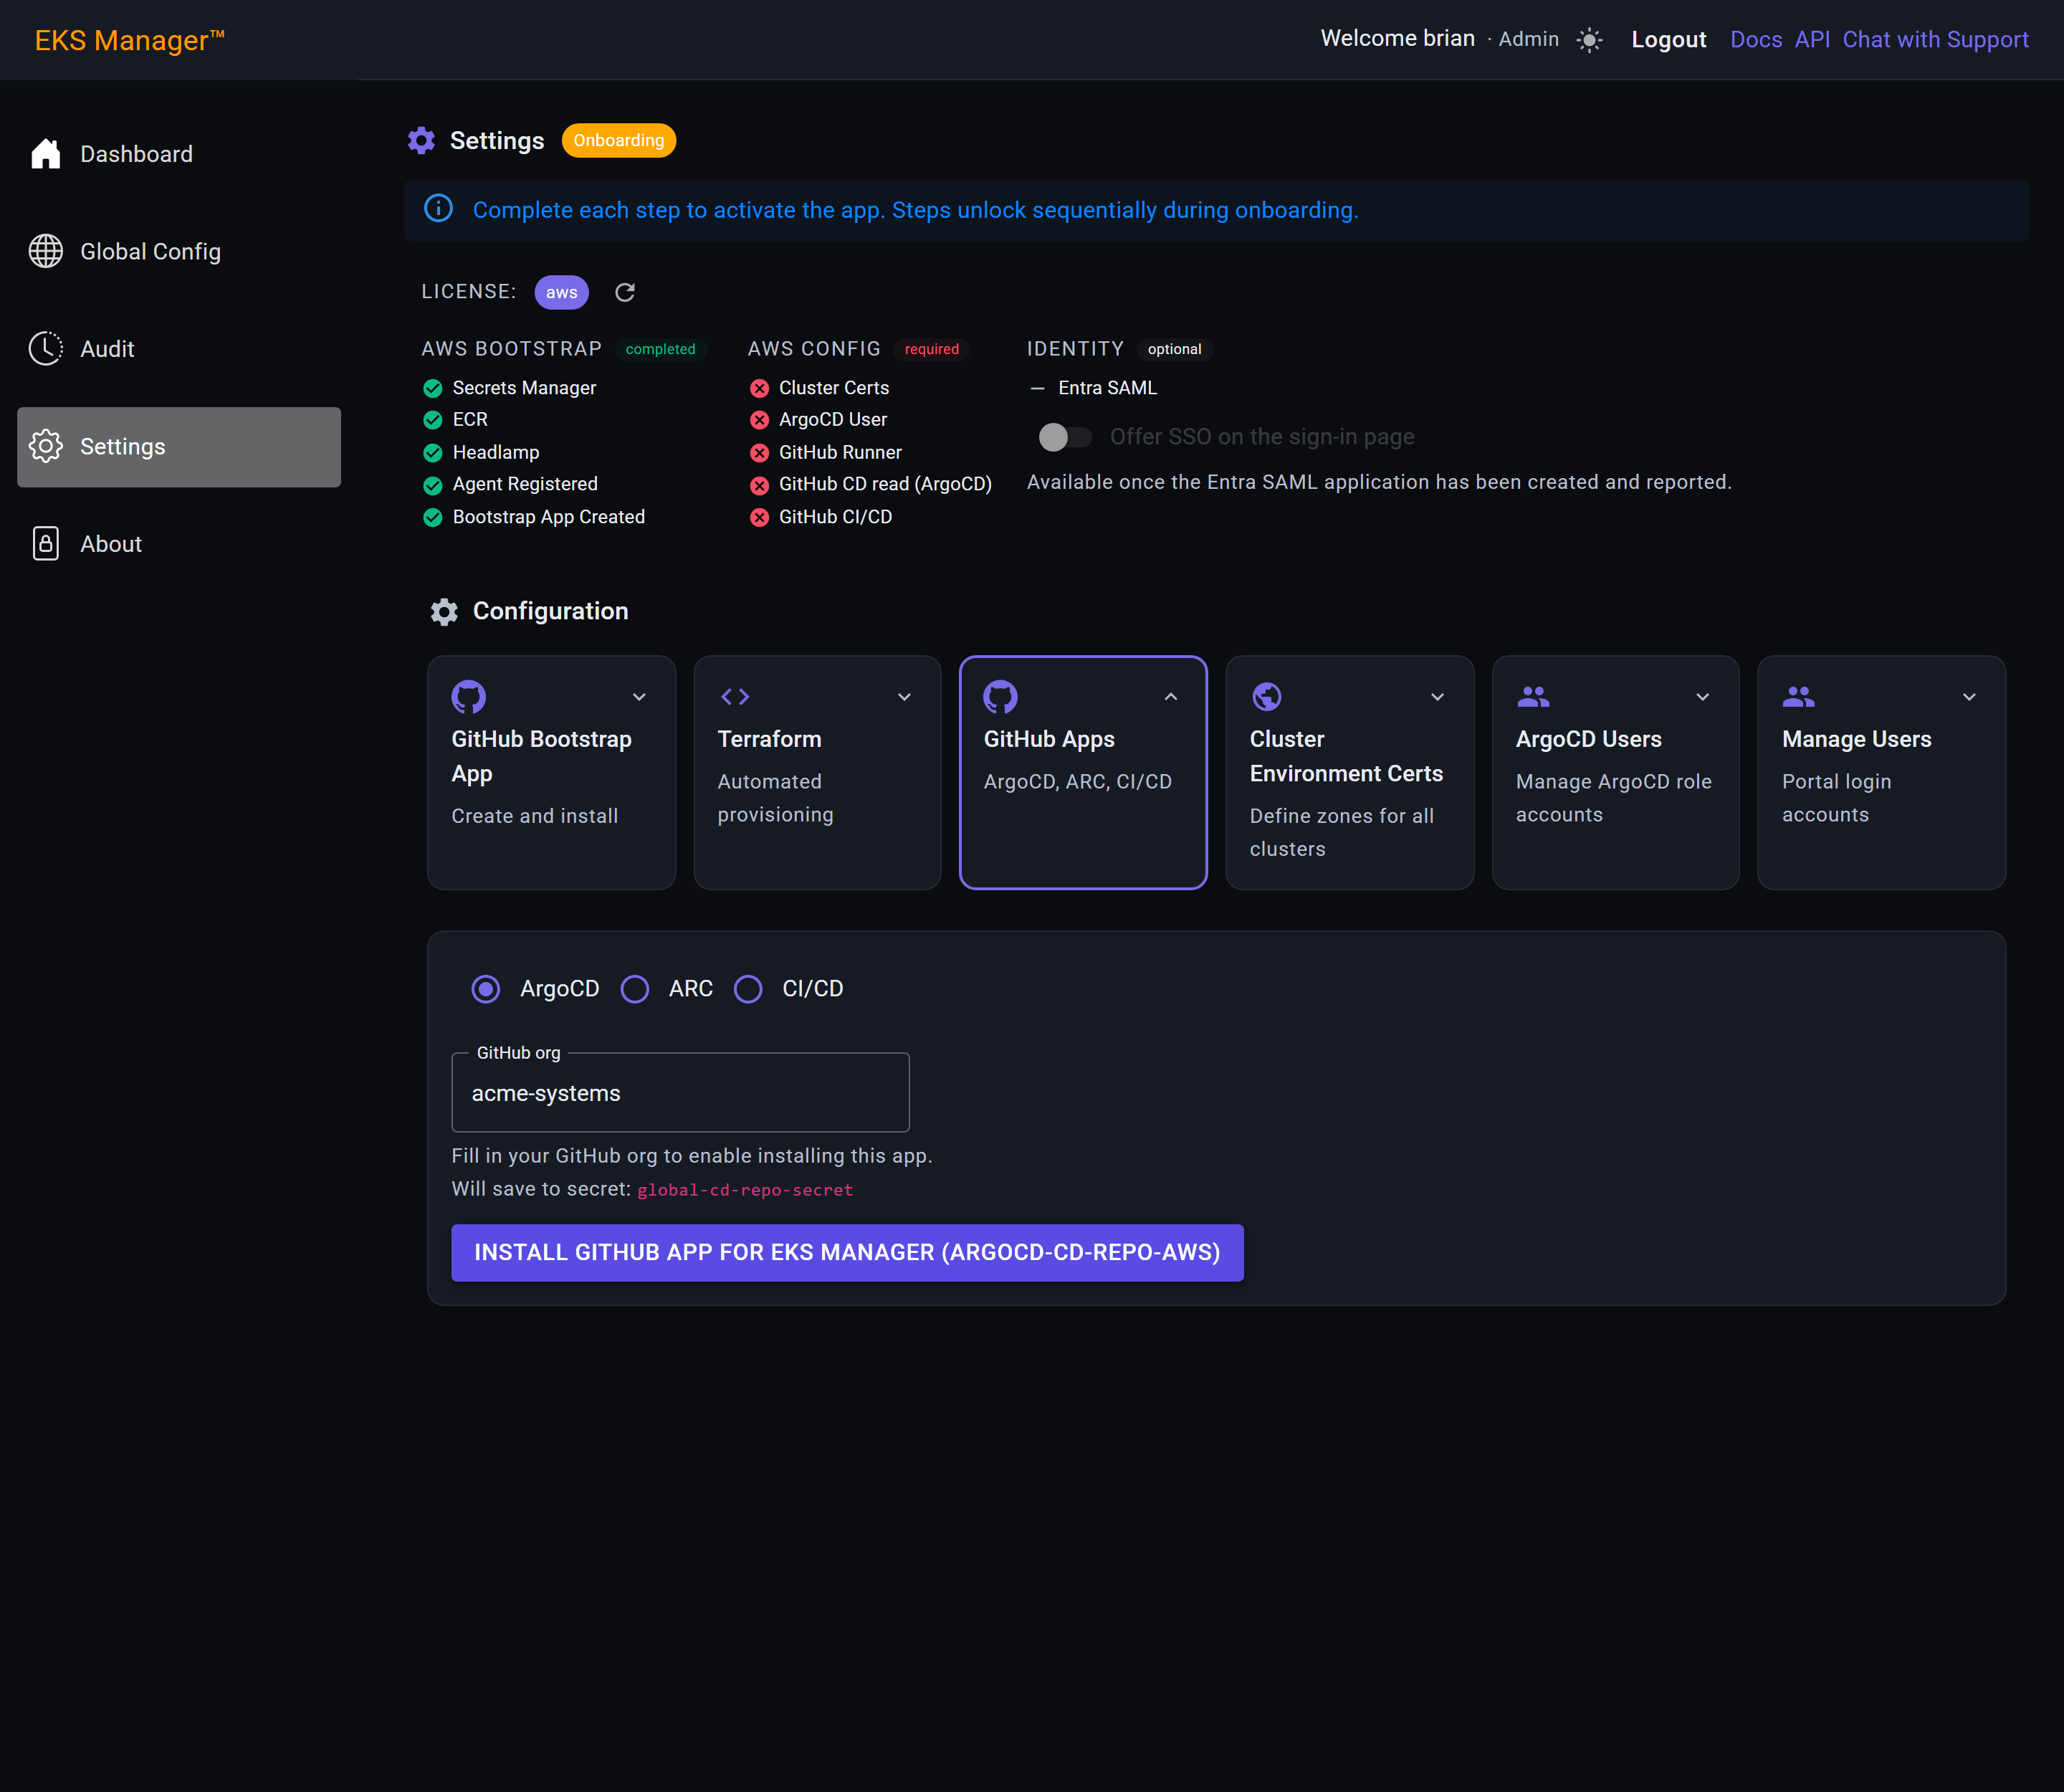Open the About page
Image resolution: width=2064 pixels, height=1792 pixels.
click(179, 544)
